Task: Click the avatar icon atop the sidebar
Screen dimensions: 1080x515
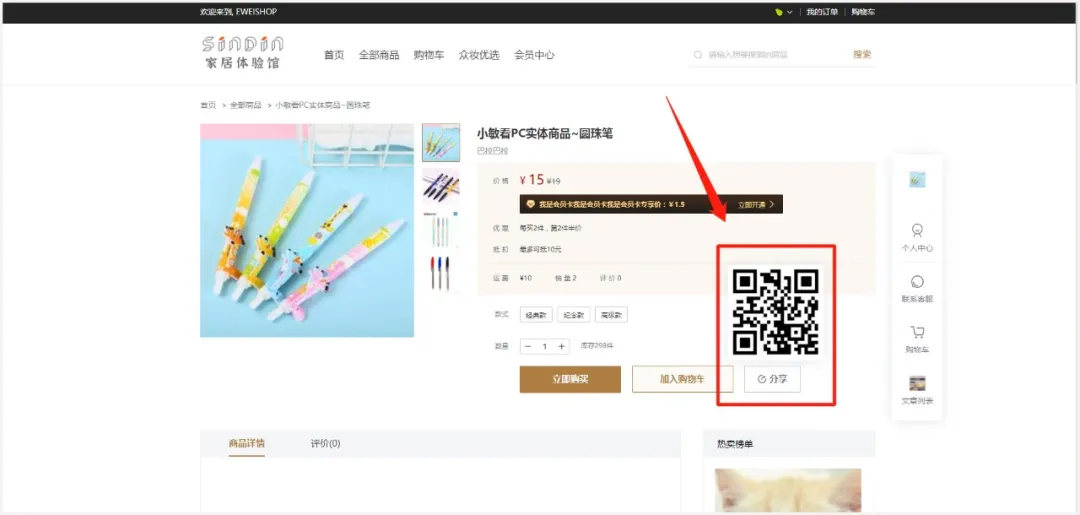Action: pos(917,180)
